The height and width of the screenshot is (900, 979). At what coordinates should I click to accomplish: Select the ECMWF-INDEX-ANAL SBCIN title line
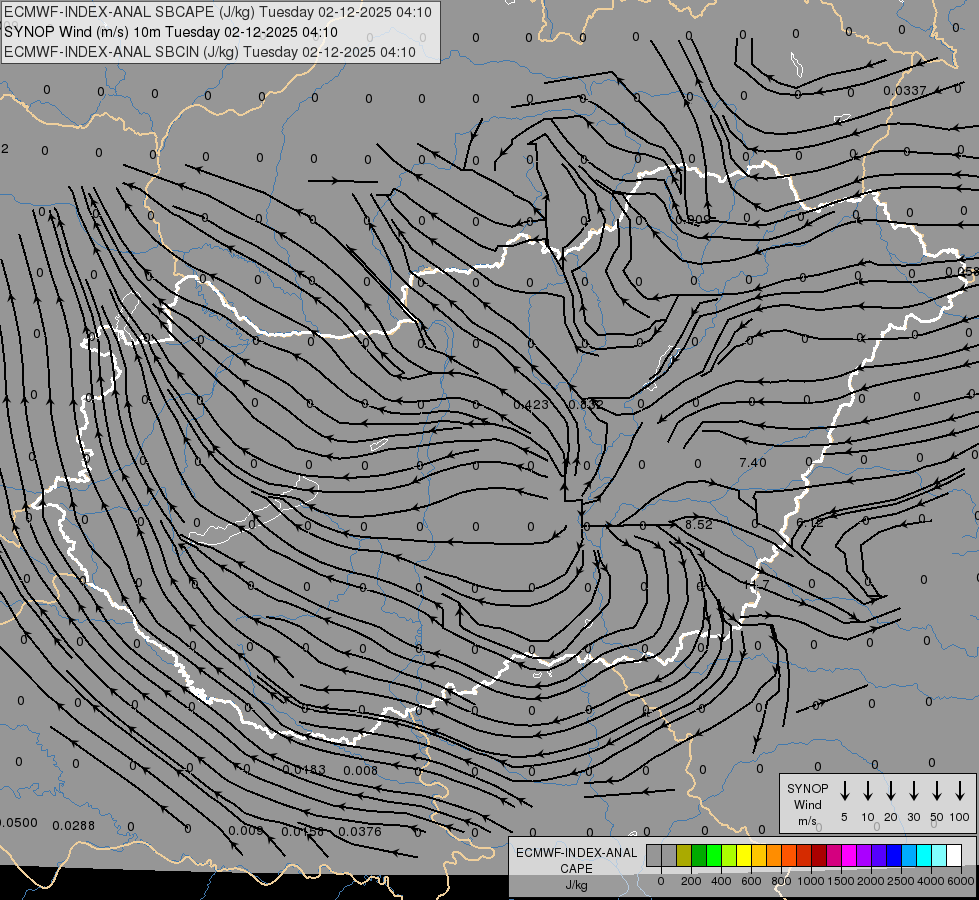(x=210, y=52)
